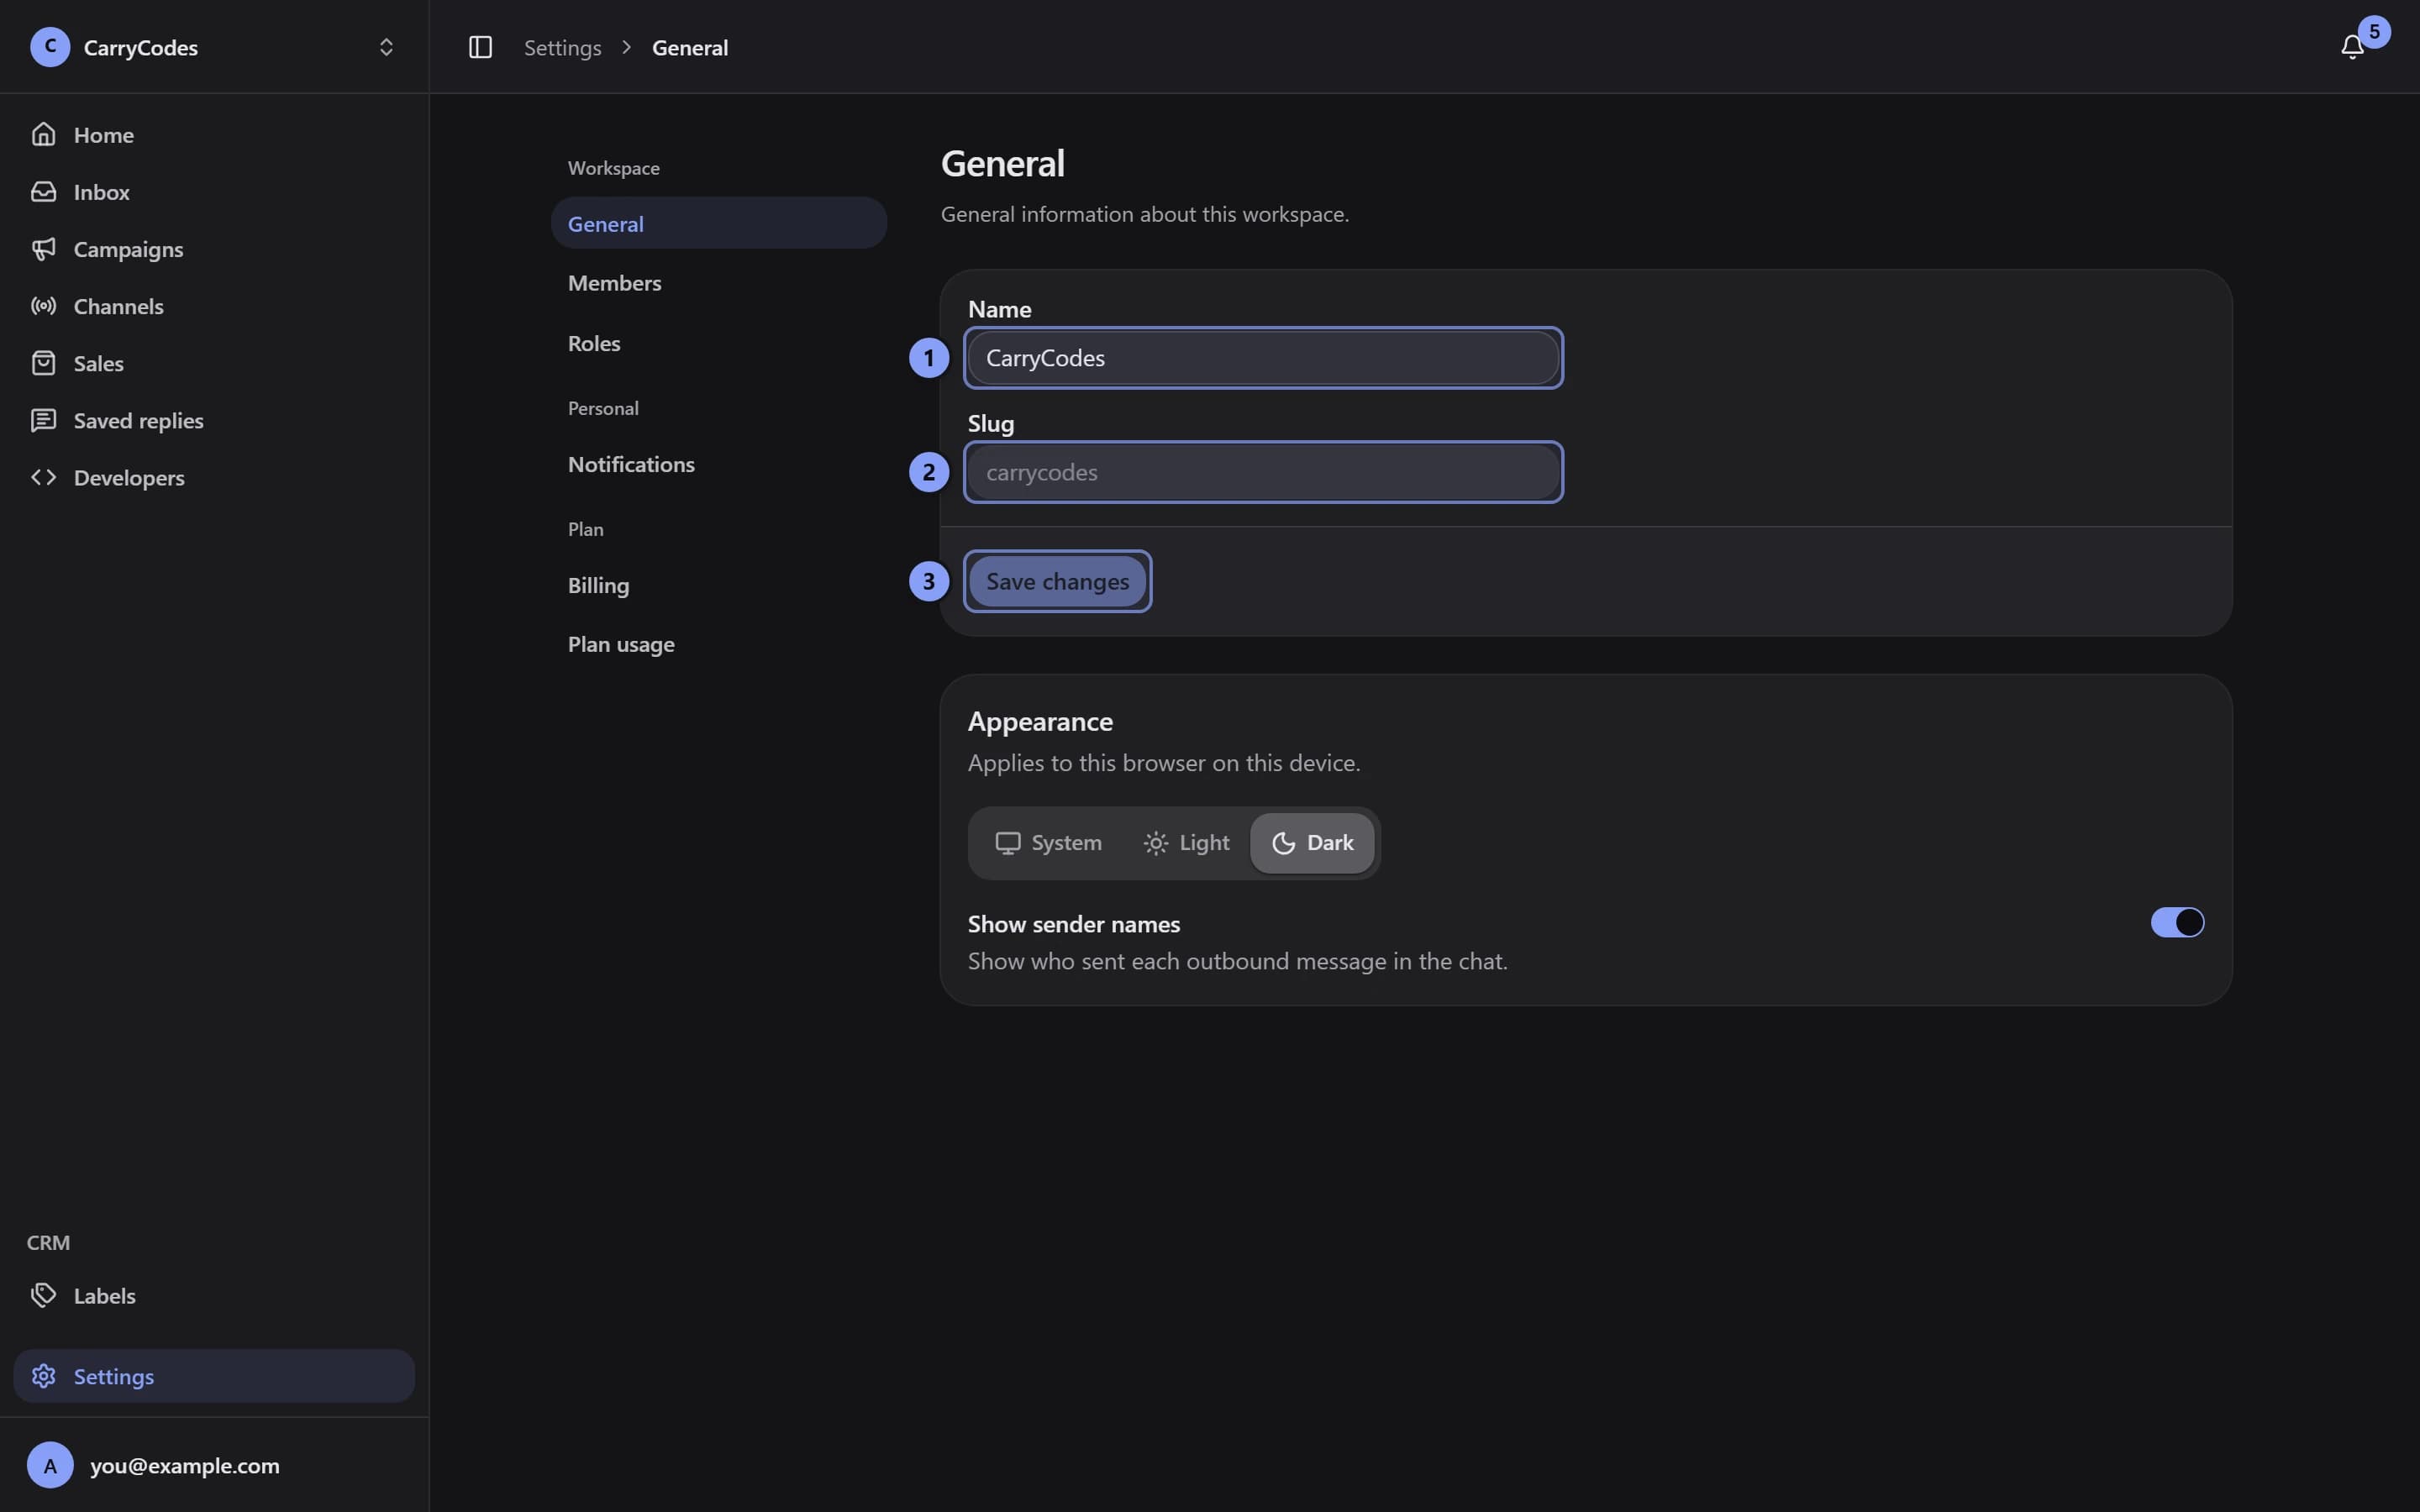Open Developers code brackets icon
The width and height of the screenshot is (2420, 1512).
click(43, 477)
